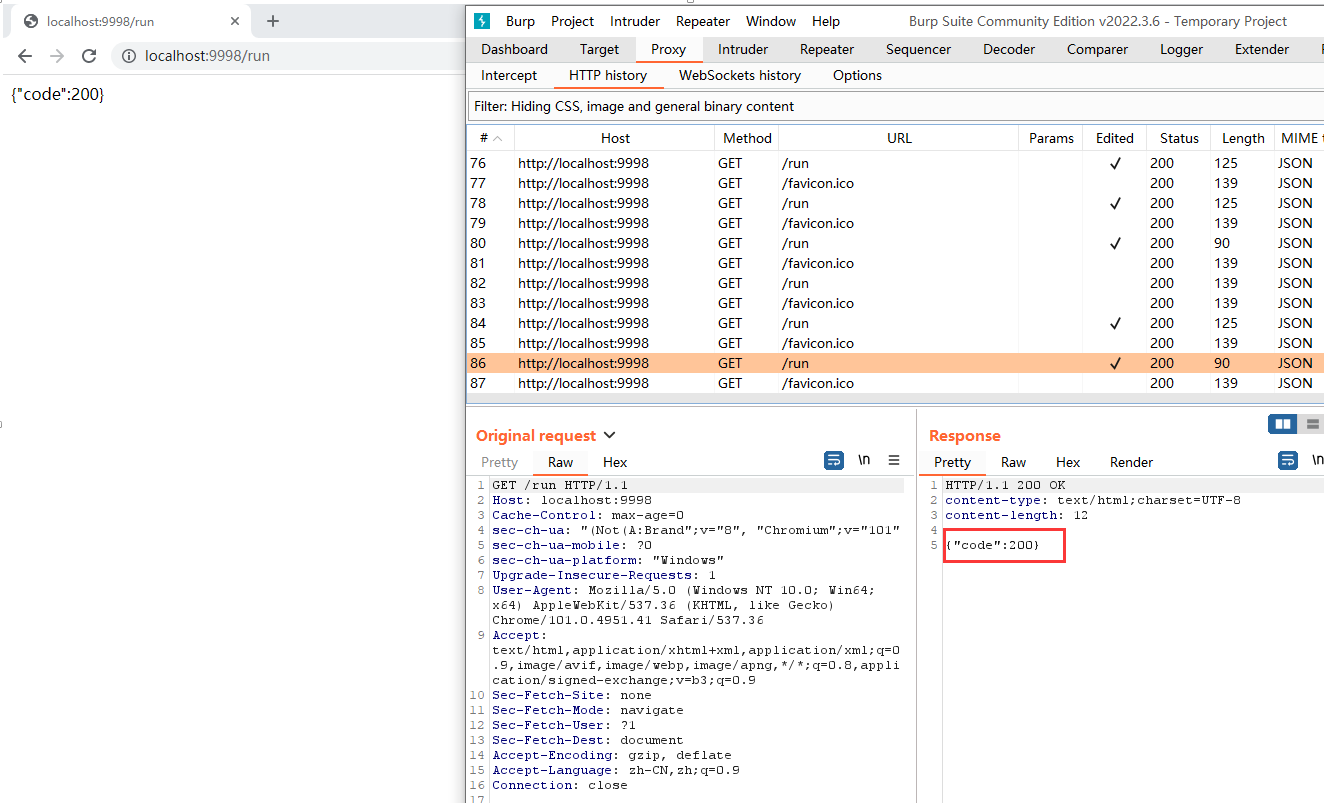The height and width of the screenshot is (803, 1324).
Task: View site information for localhost
Action: [x=129, y=56]
